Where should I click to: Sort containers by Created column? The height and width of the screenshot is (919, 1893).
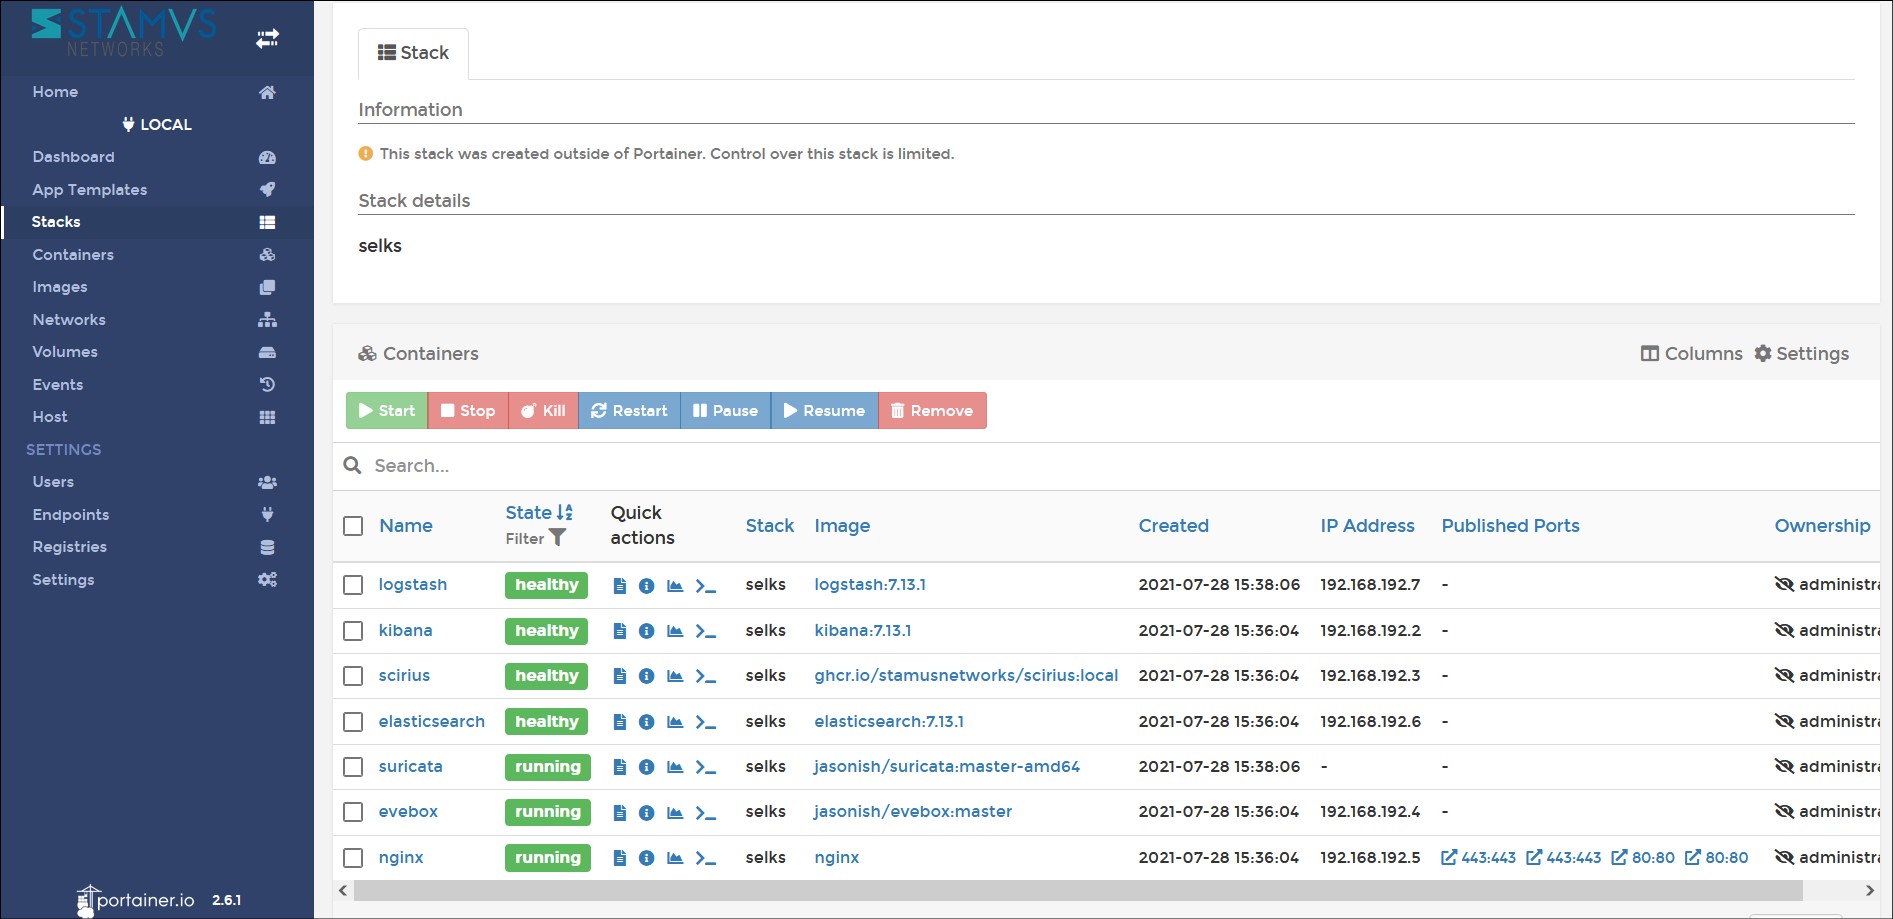[1173, 526]
